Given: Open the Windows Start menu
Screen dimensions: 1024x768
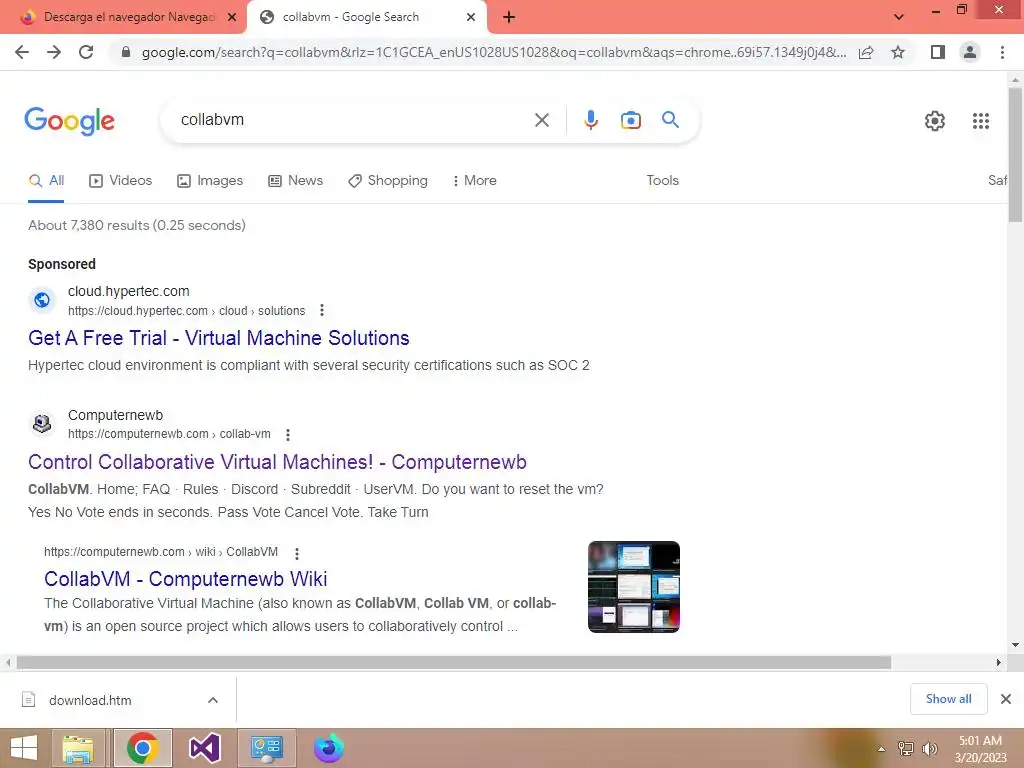Looking at the screenshot, I should click(x=24, y=748).
